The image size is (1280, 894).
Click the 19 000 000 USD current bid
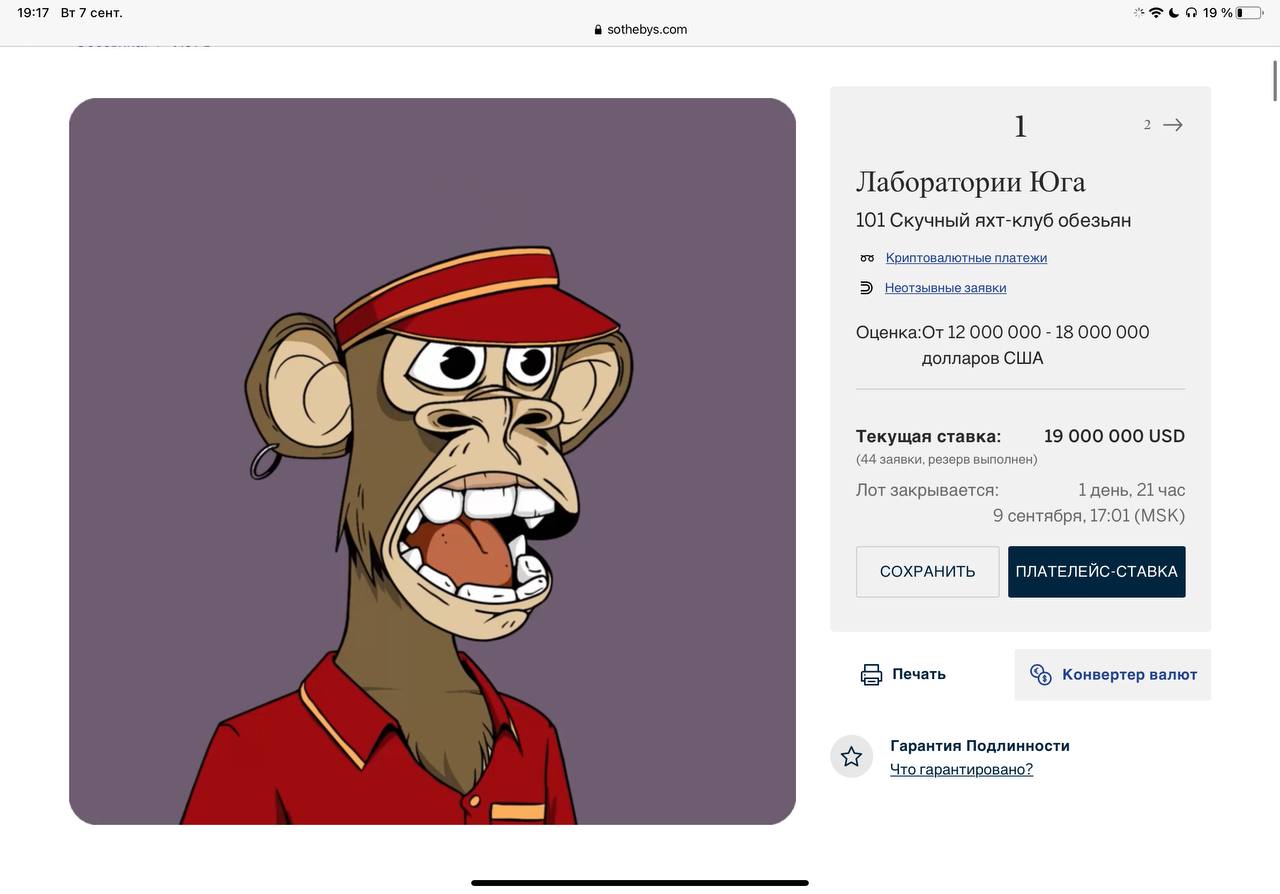1114,436
